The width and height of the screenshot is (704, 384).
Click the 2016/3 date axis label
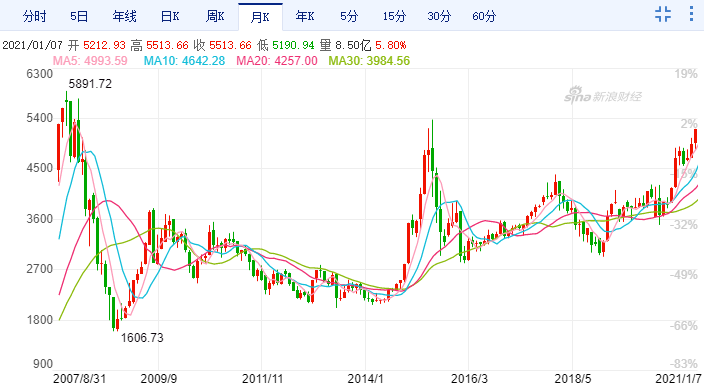(x=469, y=379)
